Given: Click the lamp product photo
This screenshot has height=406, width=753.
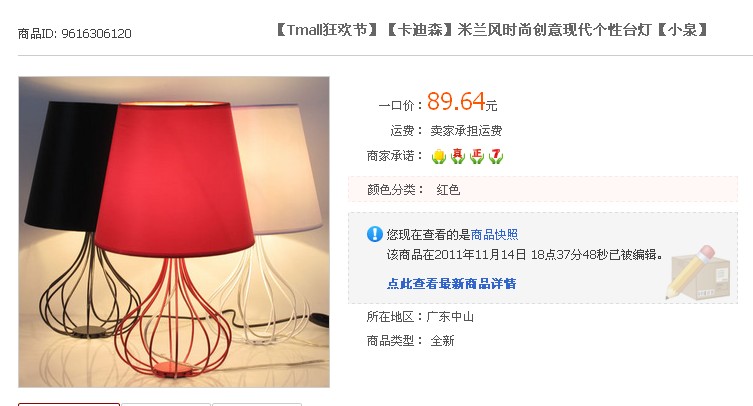Looking at the screenshot, I should pyautogui.click(x=174, y=232).
